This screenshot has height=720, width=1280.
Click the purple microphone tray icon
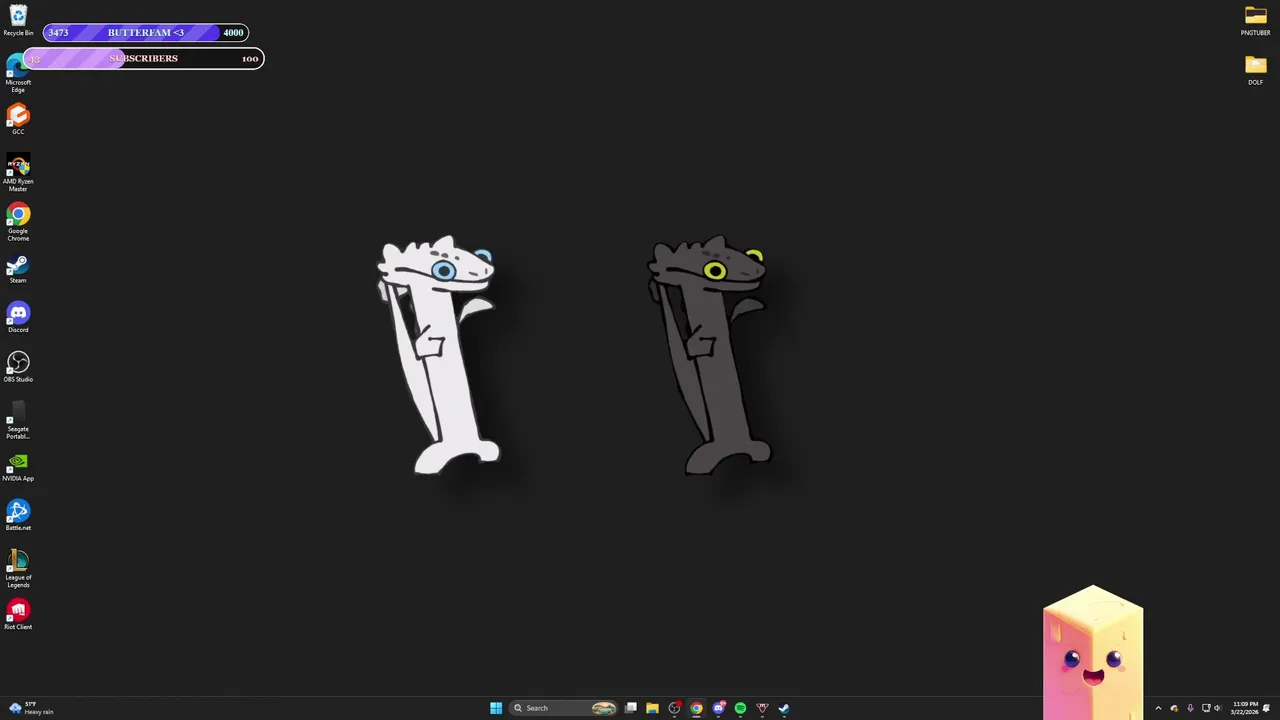1190,708
